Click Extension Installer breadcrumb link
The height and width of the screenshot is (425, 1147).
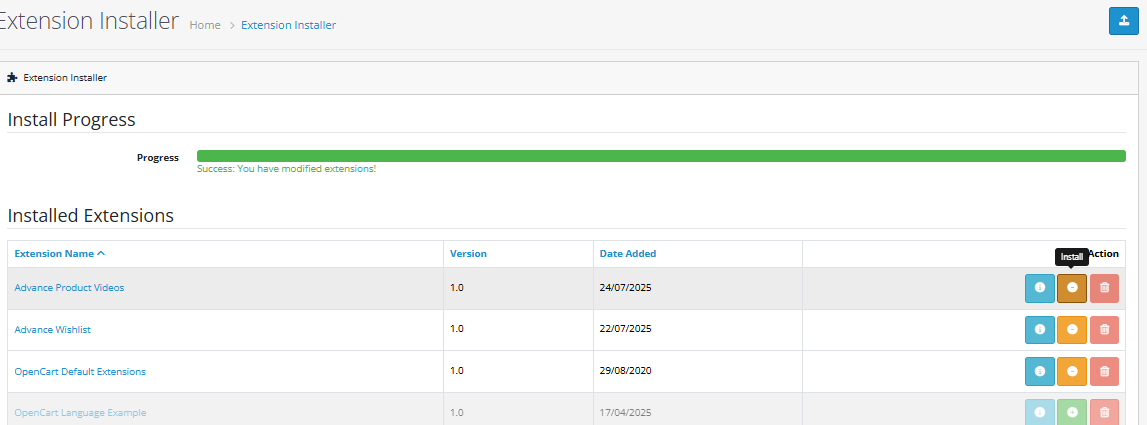point(288,25)
